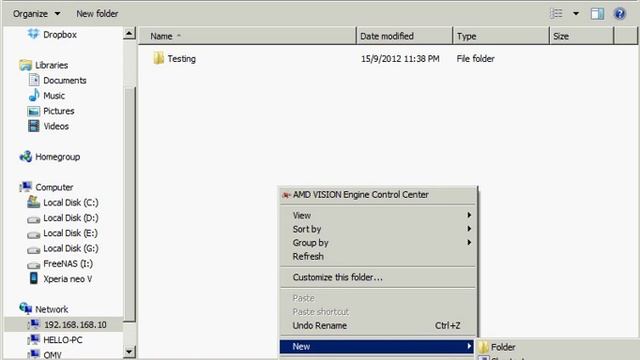This screenshot has height=360, width=640.
Task: Select the Computer icon
Action: (x=25, y=187)
